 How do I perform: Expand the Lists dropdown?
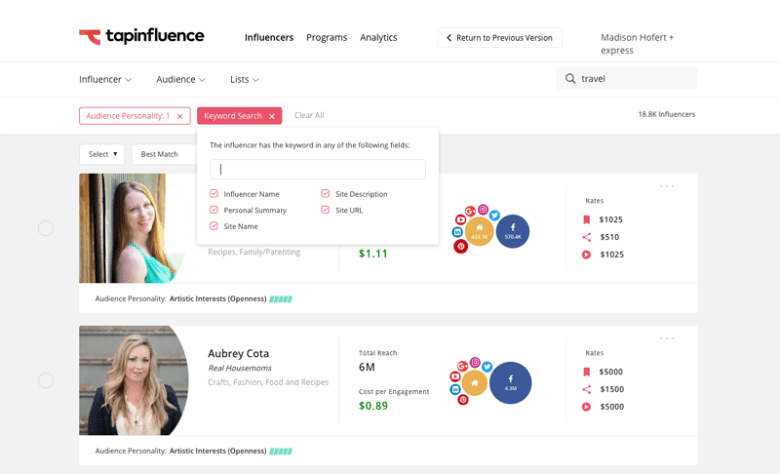[244, 80]
